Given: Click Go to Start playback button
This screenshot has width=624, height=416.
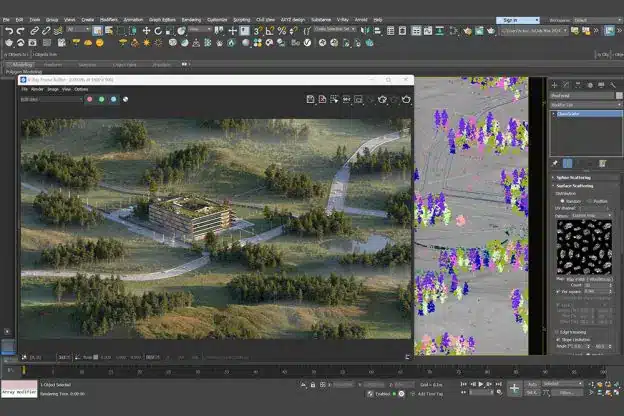Looking at the screenshot, I should 464,384.
